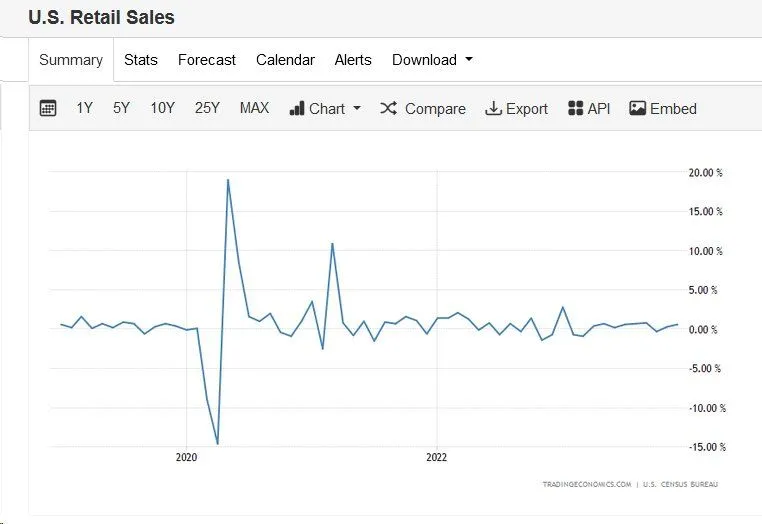Image resolution: width=762 pixels, height=524 pixels.
Task: Go to the Forecast tab
Action: point(207,60)
